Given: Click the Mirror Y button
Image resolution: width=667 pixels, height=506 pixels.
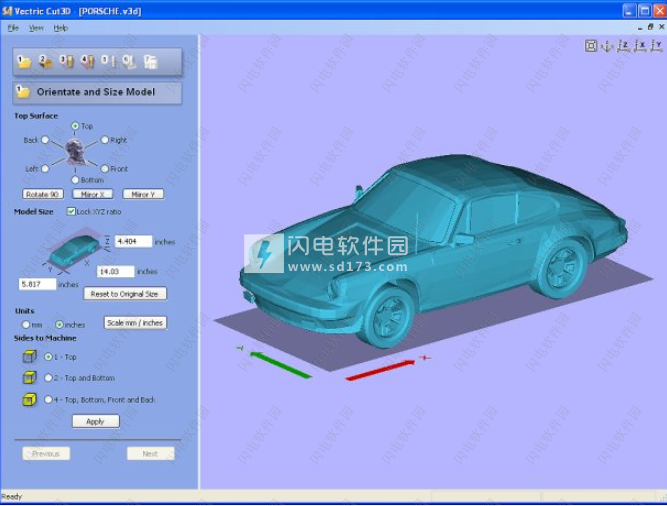Looking at the screenshot, I should pyautogui.click(x=143, y=194).
